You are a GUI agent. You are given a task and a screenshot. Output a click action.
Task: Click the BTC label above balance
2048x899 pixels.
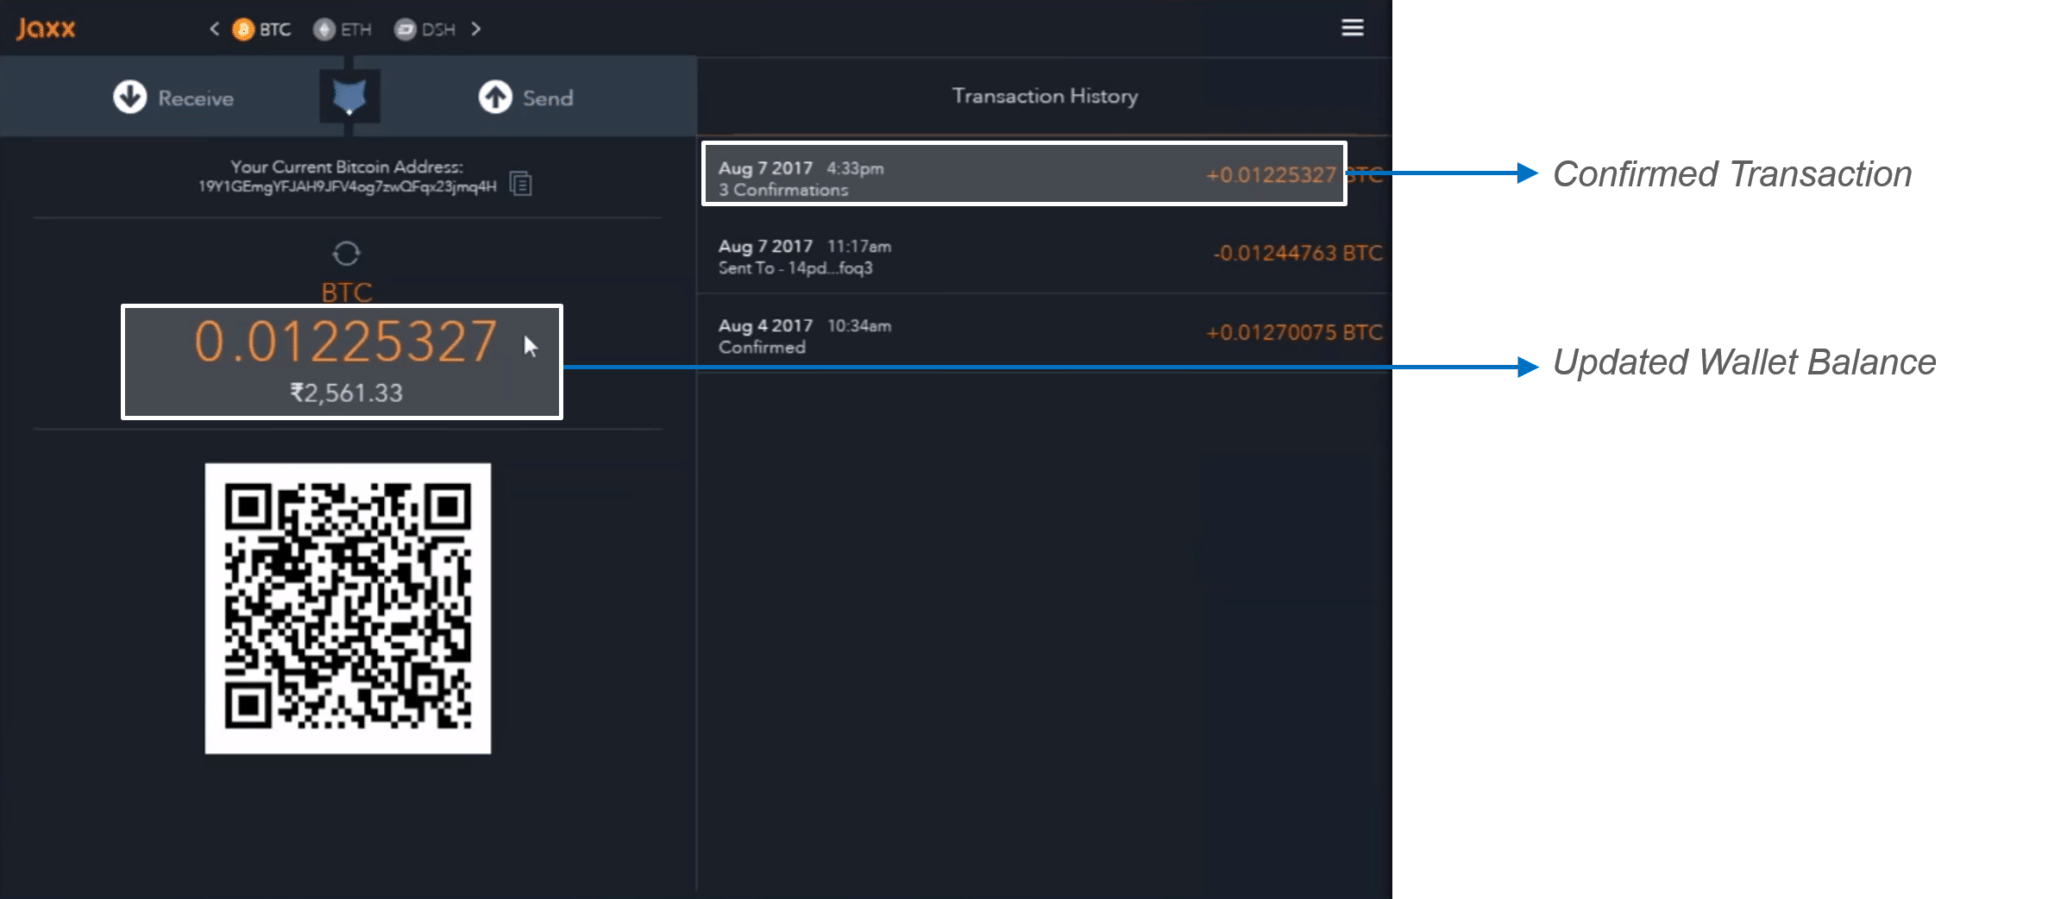tap(346, 291)
